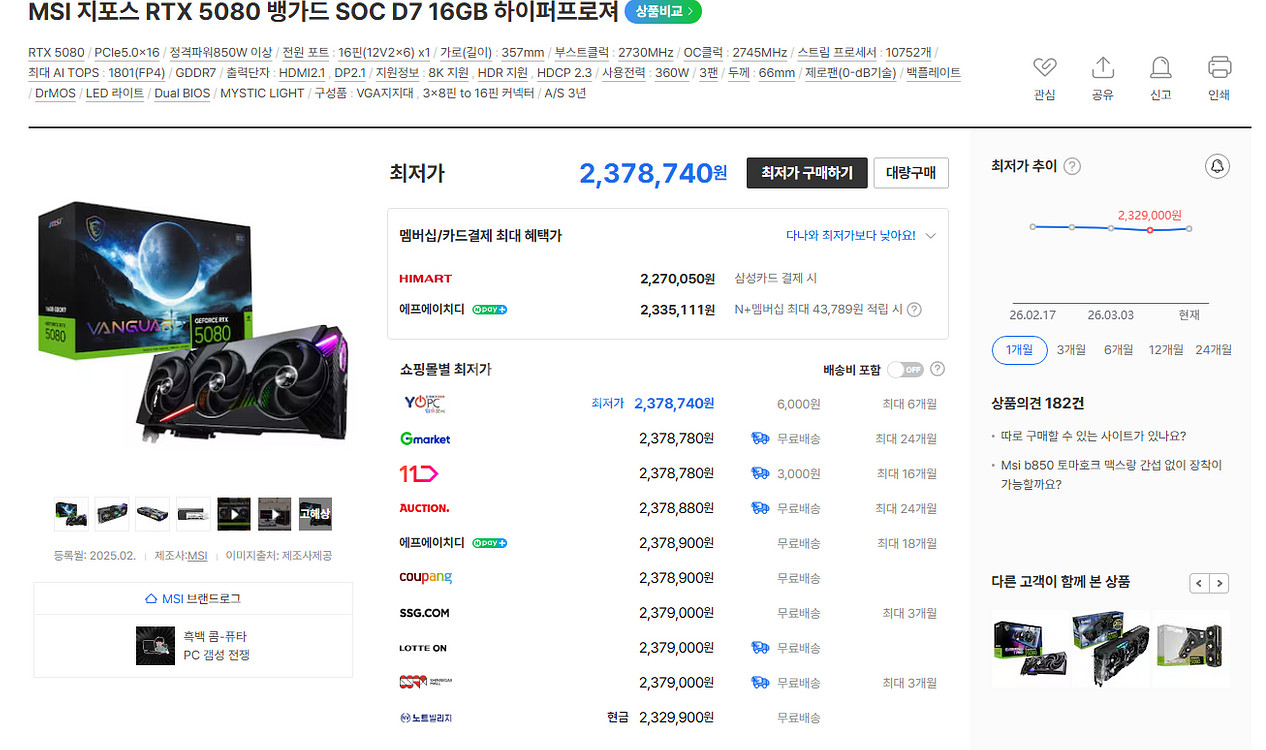
Task: Open the 최저가 추이 help question icon
Action: pyautogui.click(x=1072, y=166)
